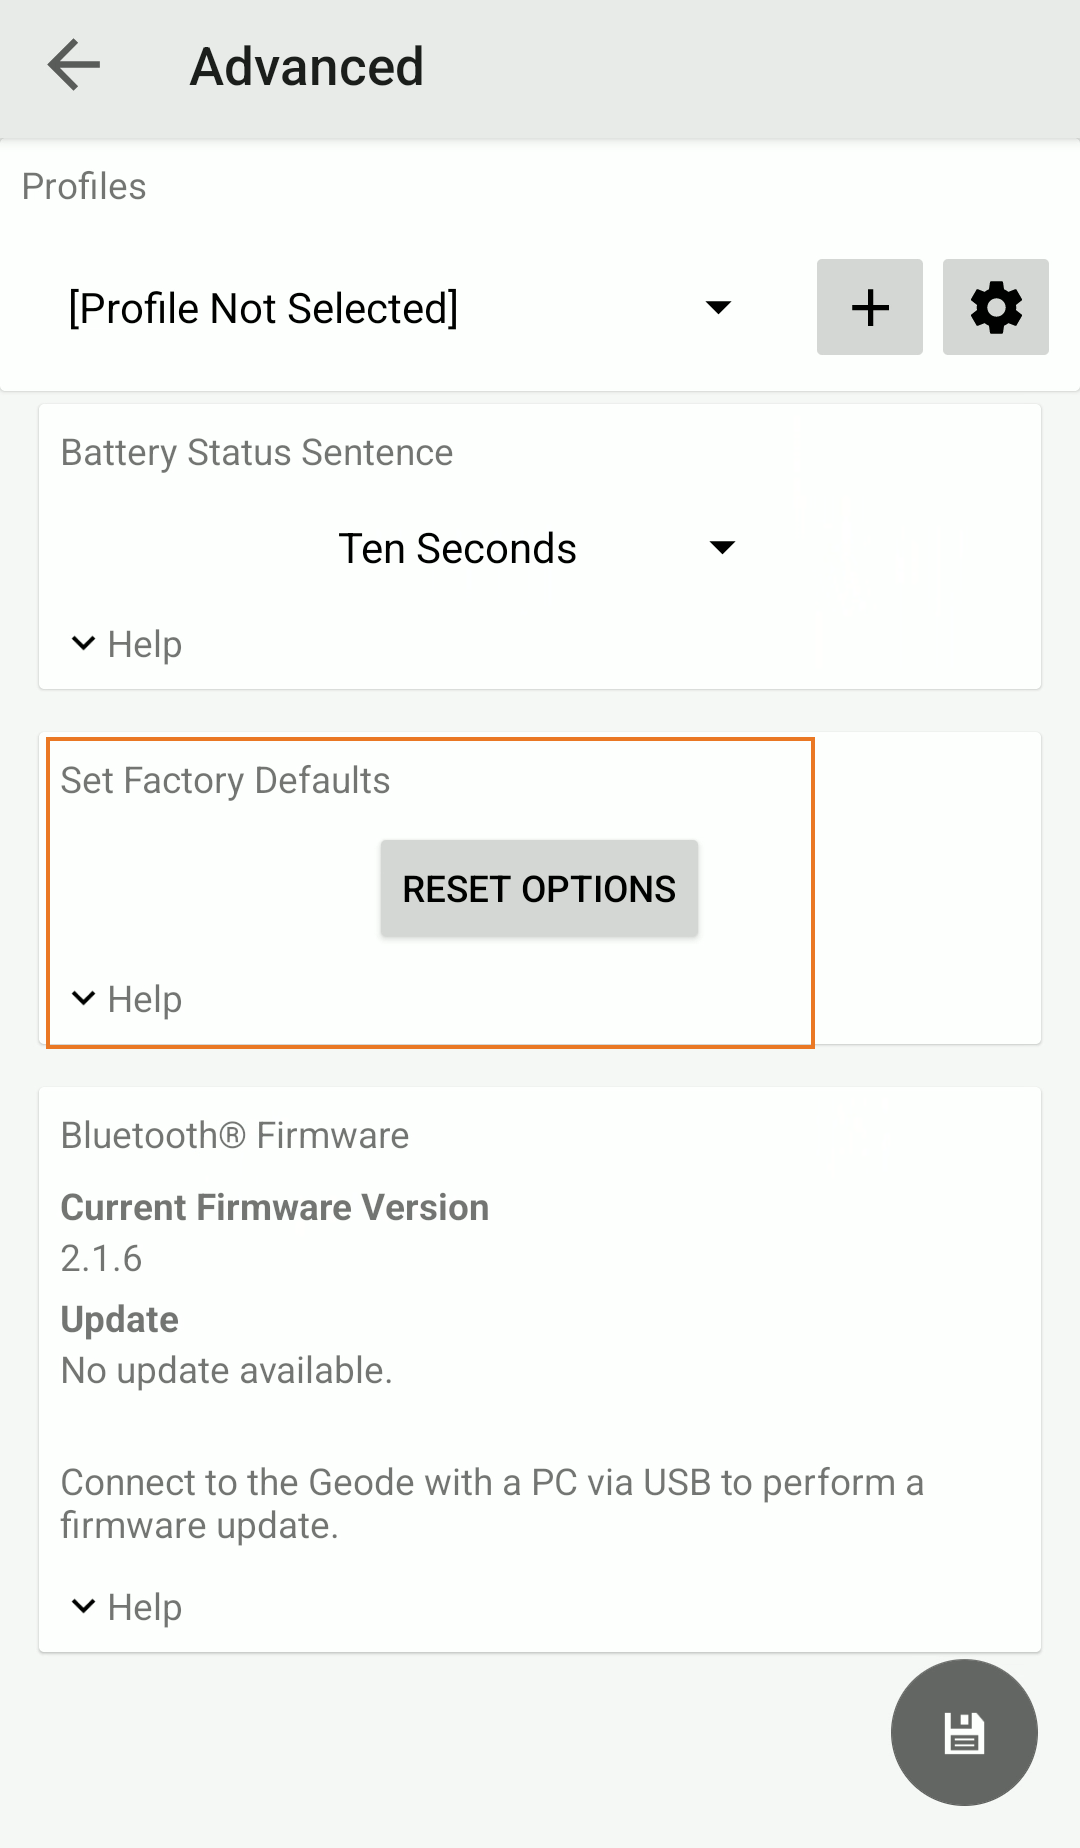Screen dimensions: 1080x1848
Task: Expand Help under Set Factory Defaults
Action: point(145,1000)
